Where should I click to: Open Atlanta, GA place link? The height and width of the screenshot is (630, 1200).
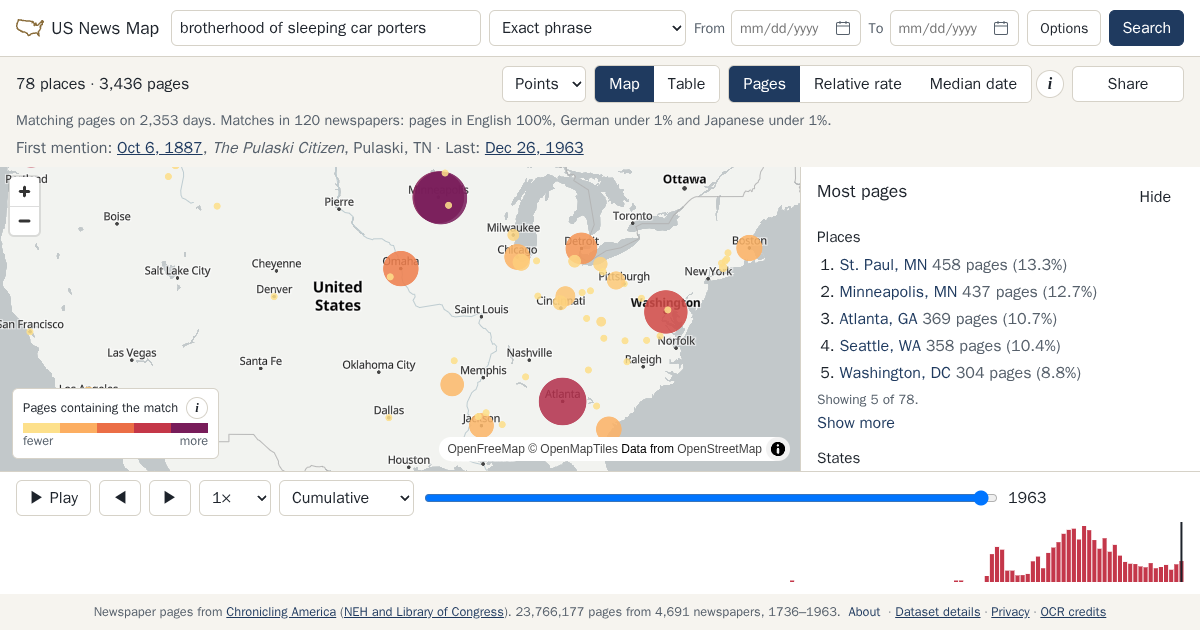point(878,319)
